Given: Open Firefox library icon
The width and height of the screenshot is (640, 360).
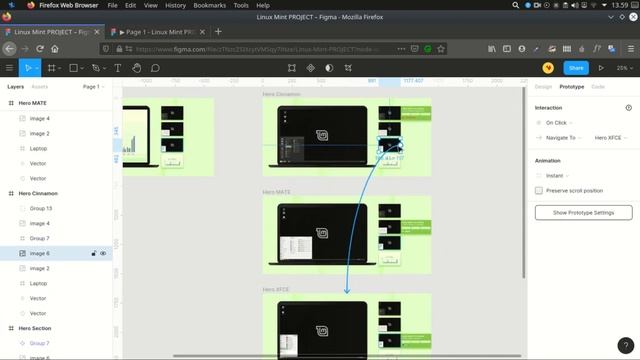Looking at the screenshot, I should click(x=492, y=49).
